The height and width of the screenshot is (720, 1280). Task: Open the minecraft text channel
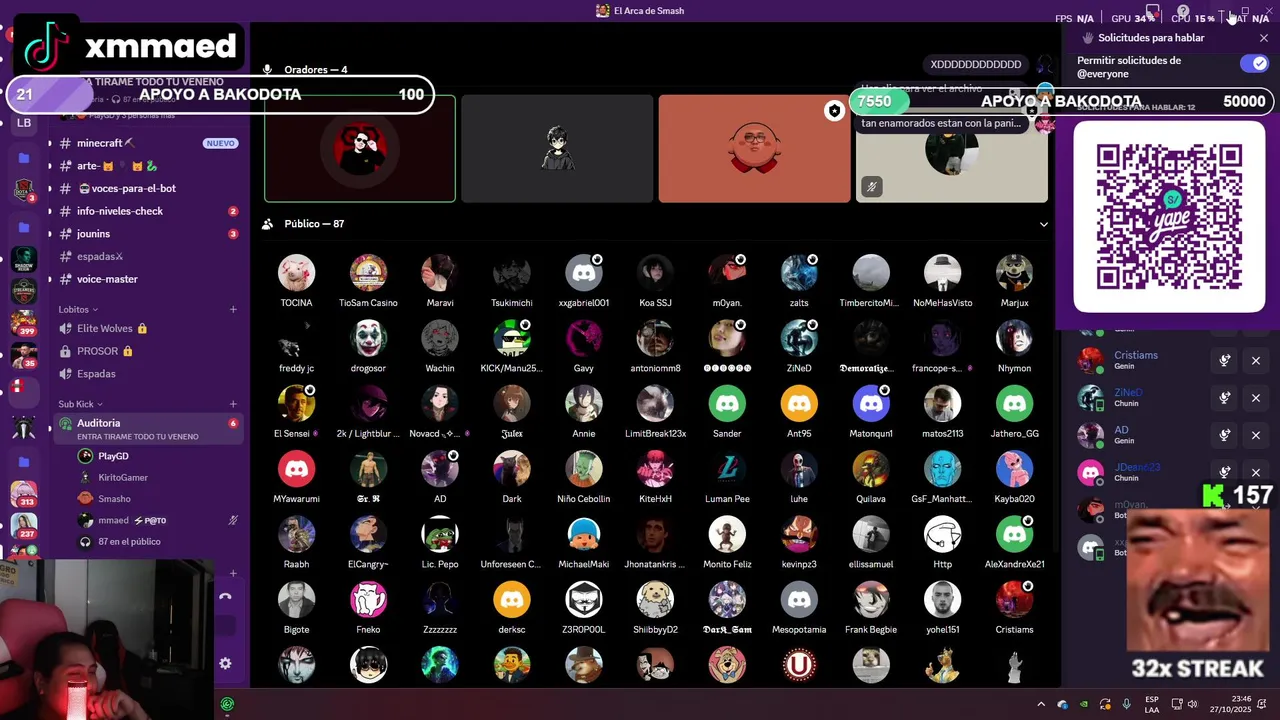point(148,143)
